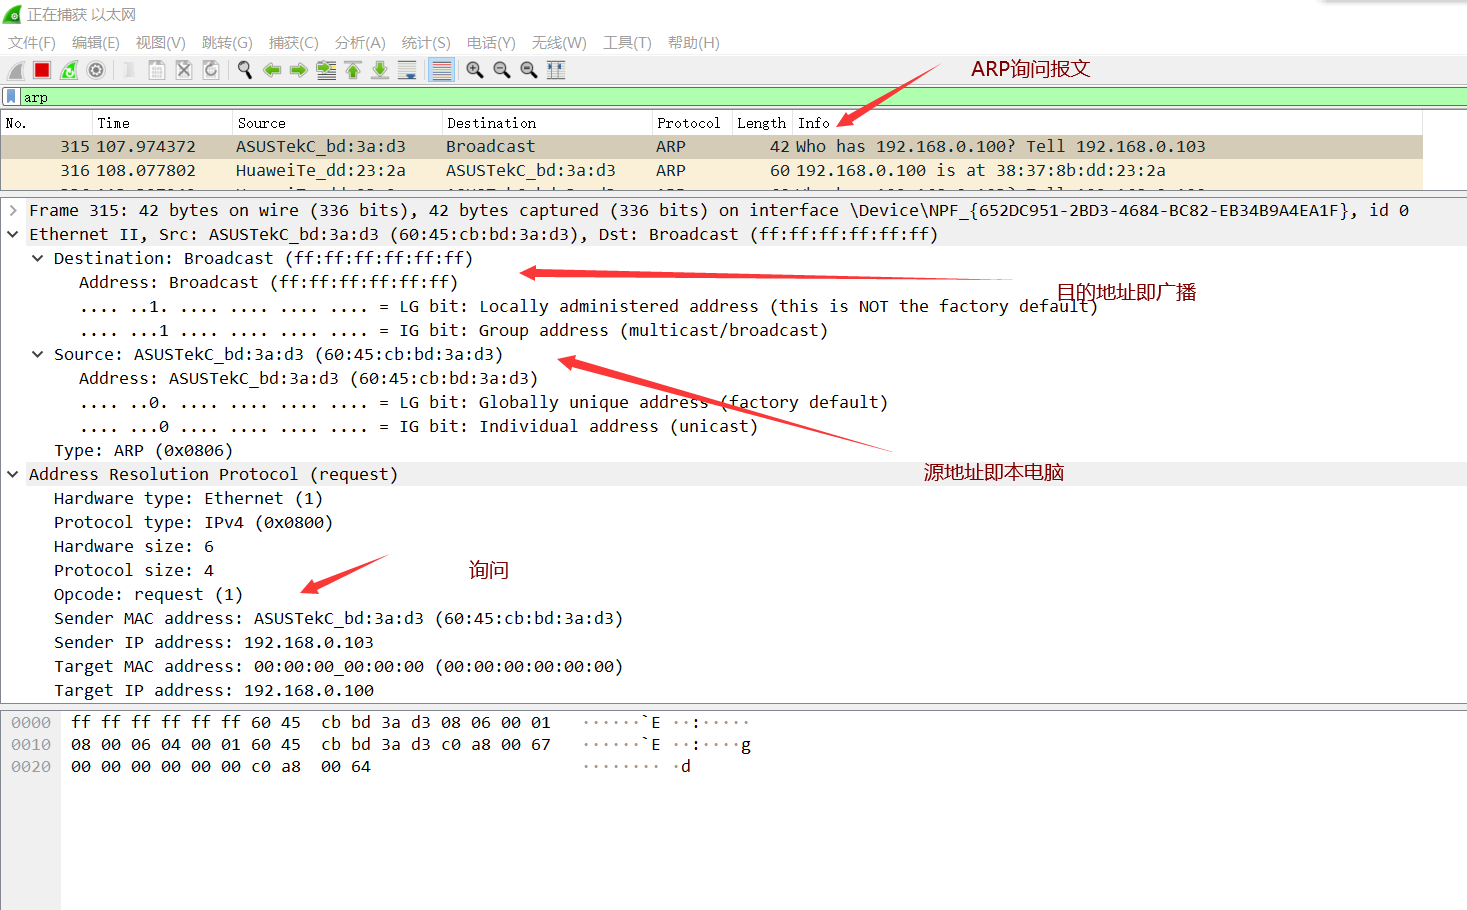Toggle packet list colorization
Viewport: 1467px width, 910px height.
441,69
